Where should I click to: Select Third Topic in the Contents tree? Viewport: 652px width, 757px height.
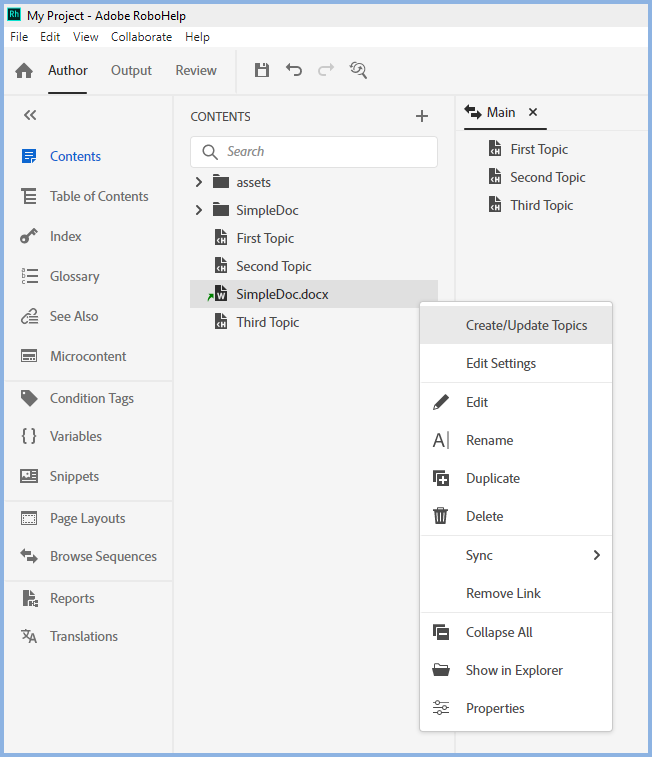[x=267, y=322]
